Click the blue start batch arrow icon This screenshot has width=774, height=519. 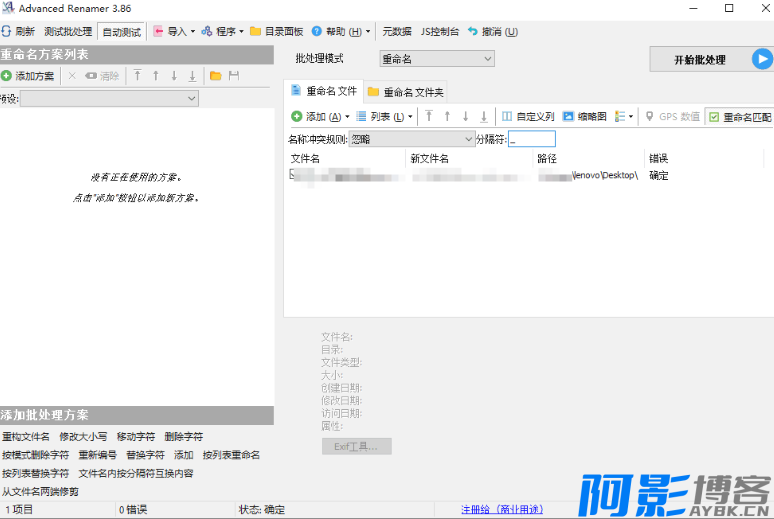762,59
